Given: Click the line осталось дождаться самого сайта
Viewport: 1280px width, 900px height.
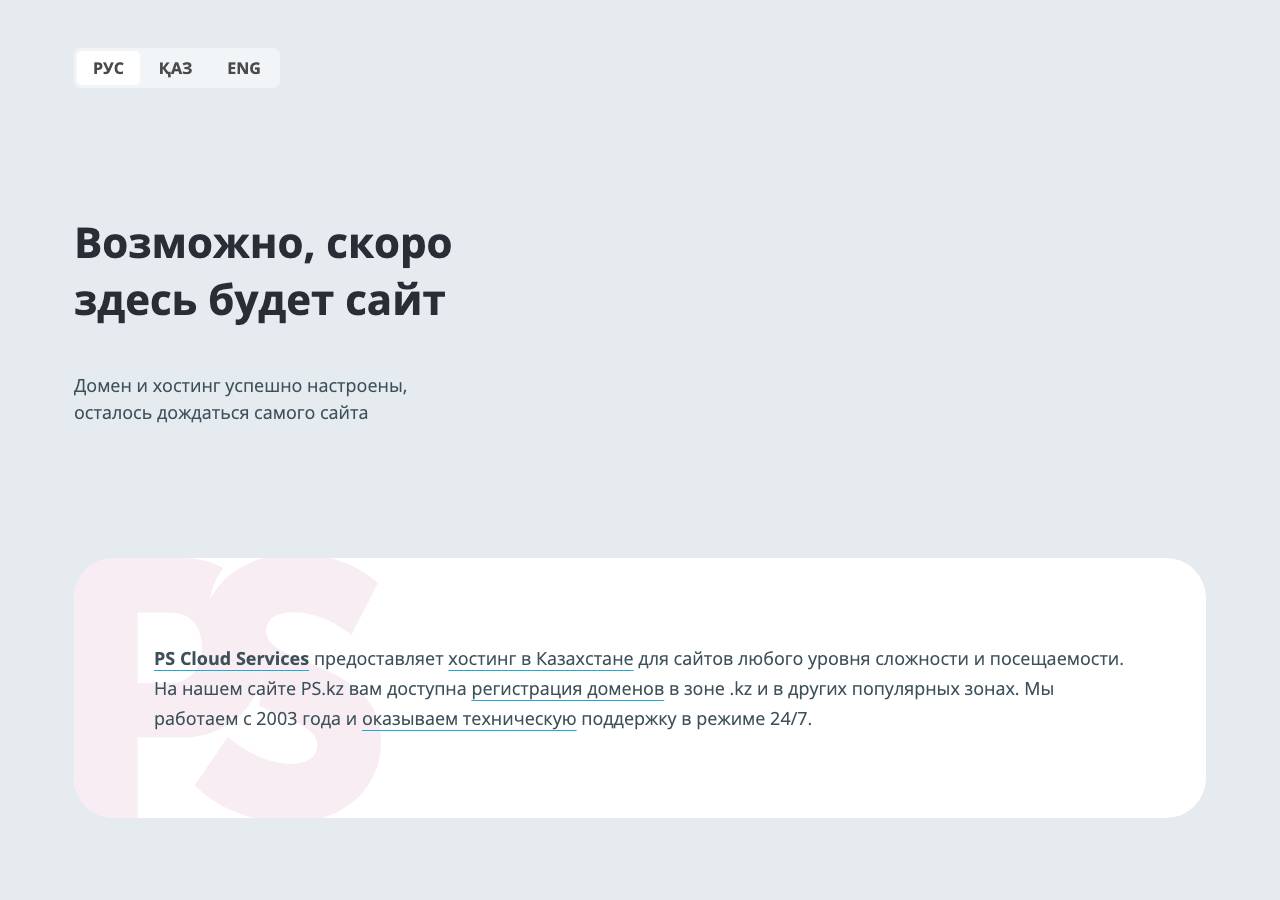Looking at the screenshot, I should (221, 413).
